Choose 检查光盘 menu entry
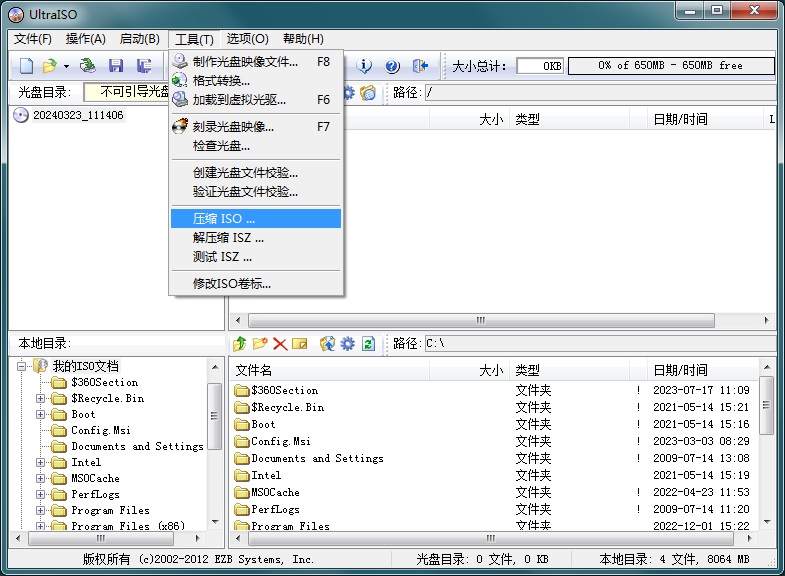Screen dimensions: 785x576 (256, 146)
